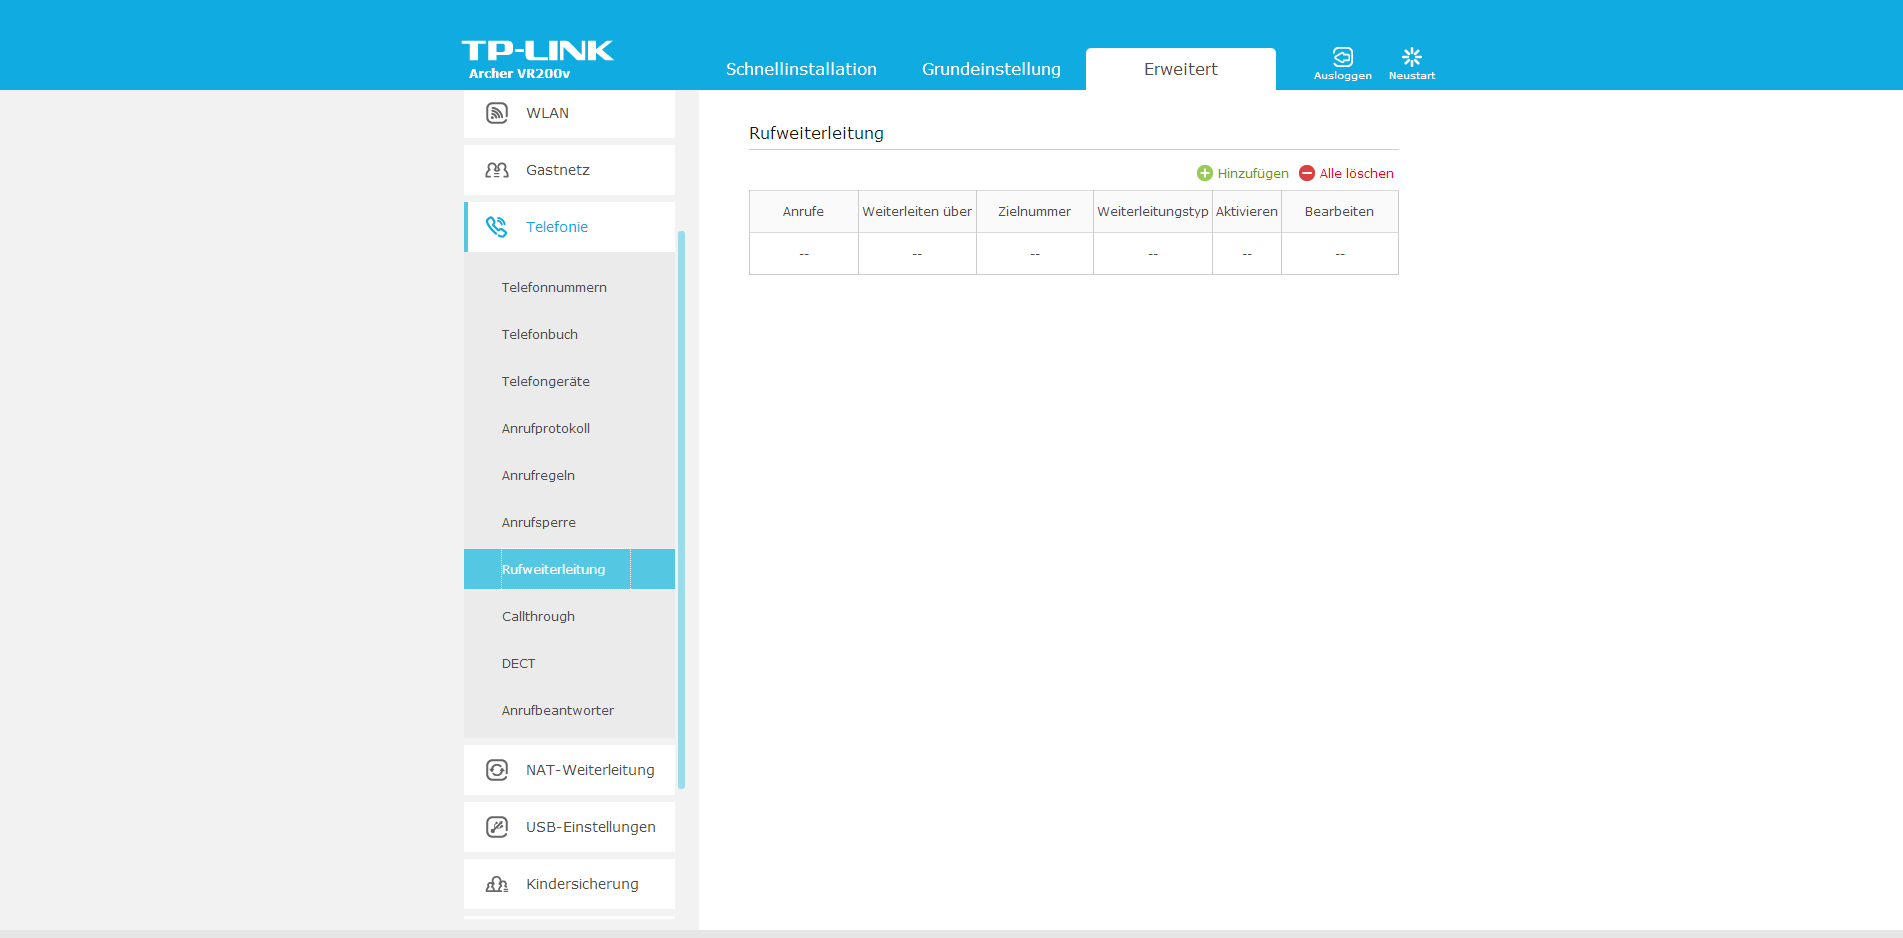Click the NAT-Weiterleitung icon
Viewport: 1903px width, 938px height.
[497, 770]
